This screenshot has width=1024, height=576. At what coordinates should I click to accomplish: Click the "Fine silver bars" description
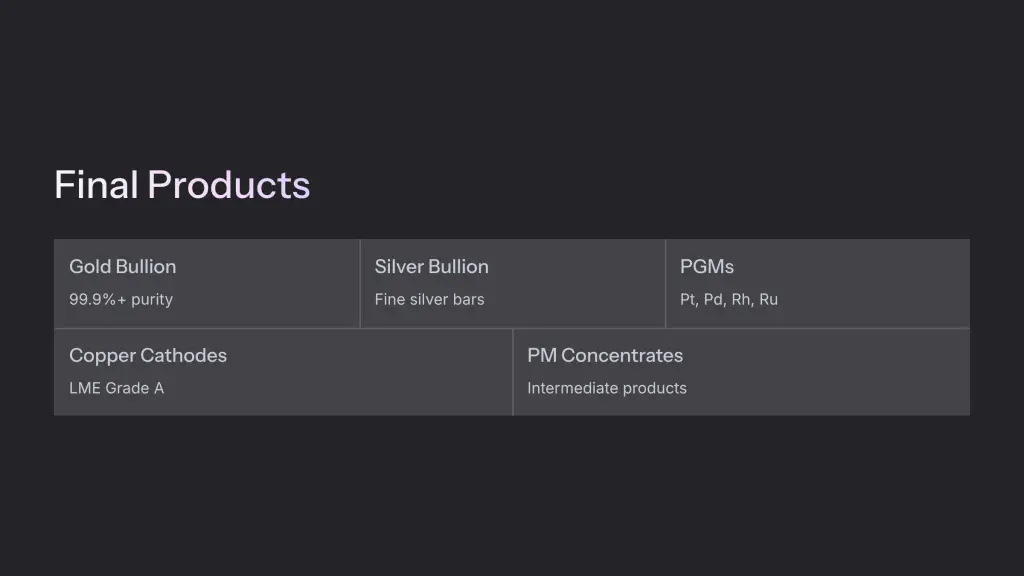click(x=429, y=299)
